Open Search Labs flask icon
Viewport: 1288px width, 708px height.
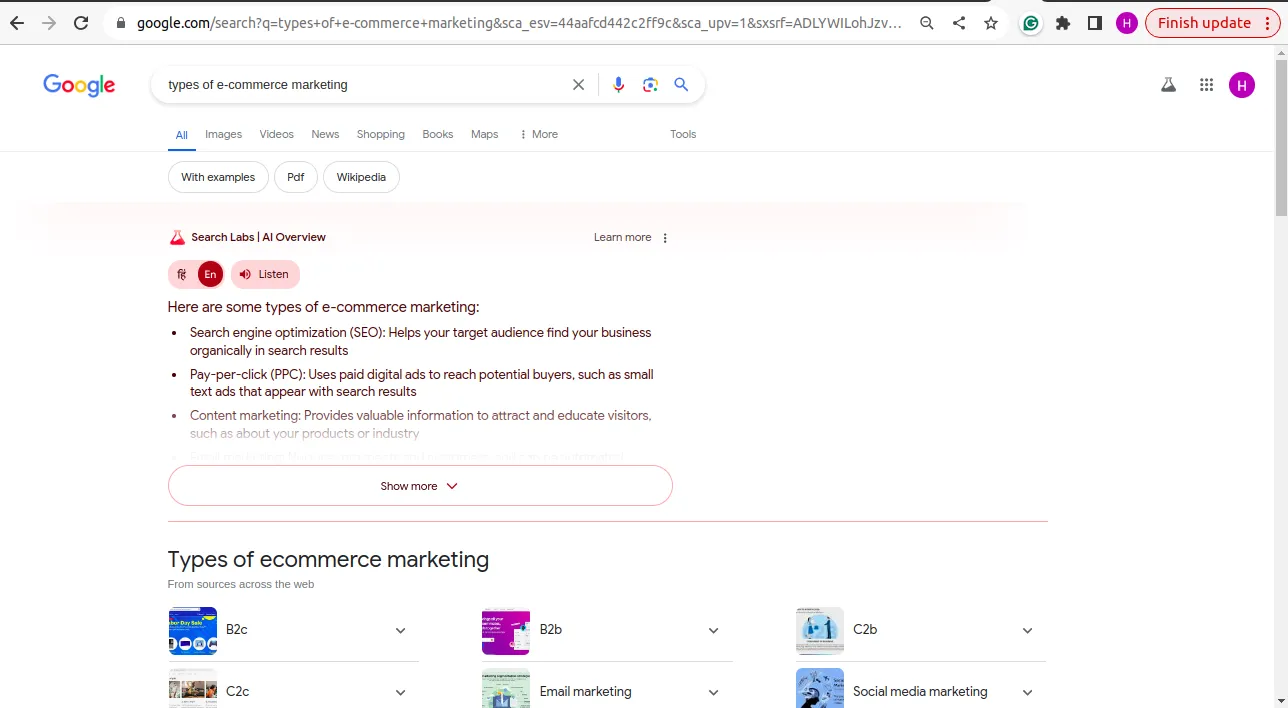1168,85
